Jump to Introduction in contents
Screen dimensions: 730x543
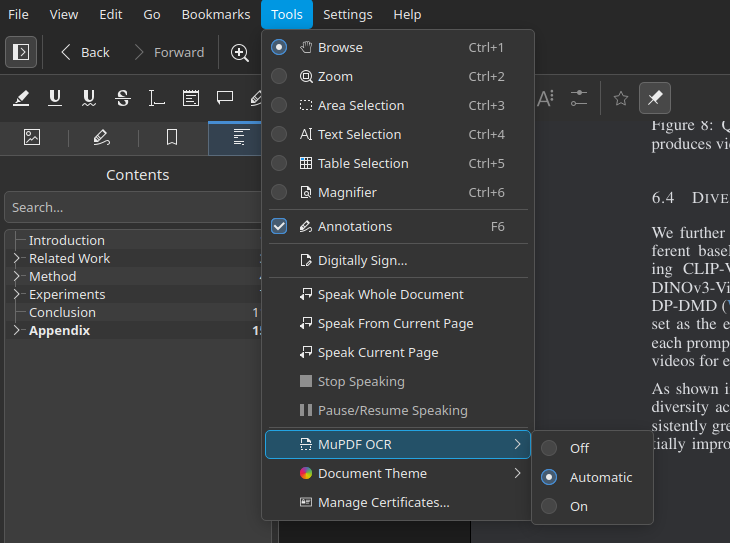[67, 240]
